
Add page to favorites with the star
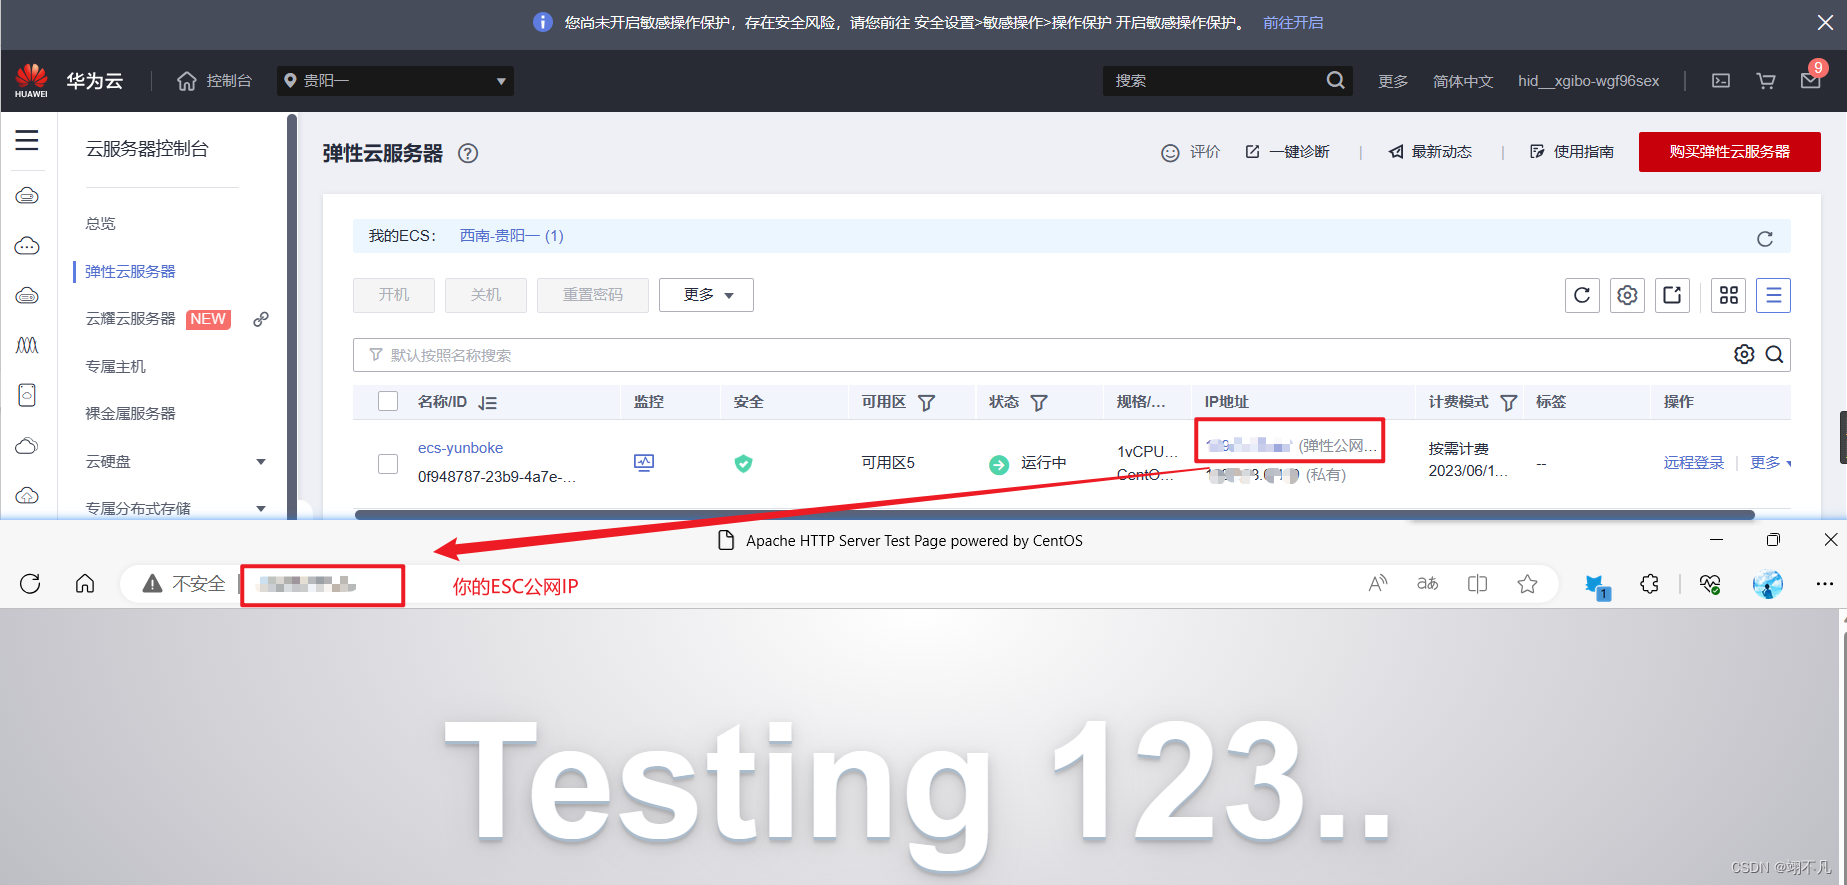coord(1527,584)
